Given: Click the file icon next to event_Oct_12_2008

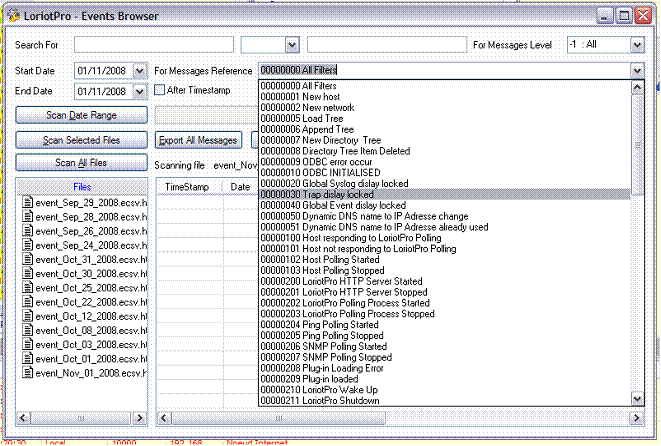Looking at the screenshot, I should coord(27,316).
